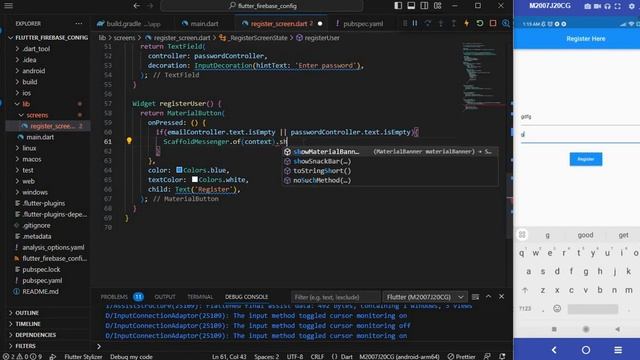Screen dimensions: 640x360
Task: Click Prettier status bar item
Action: (x=462, y=356)
